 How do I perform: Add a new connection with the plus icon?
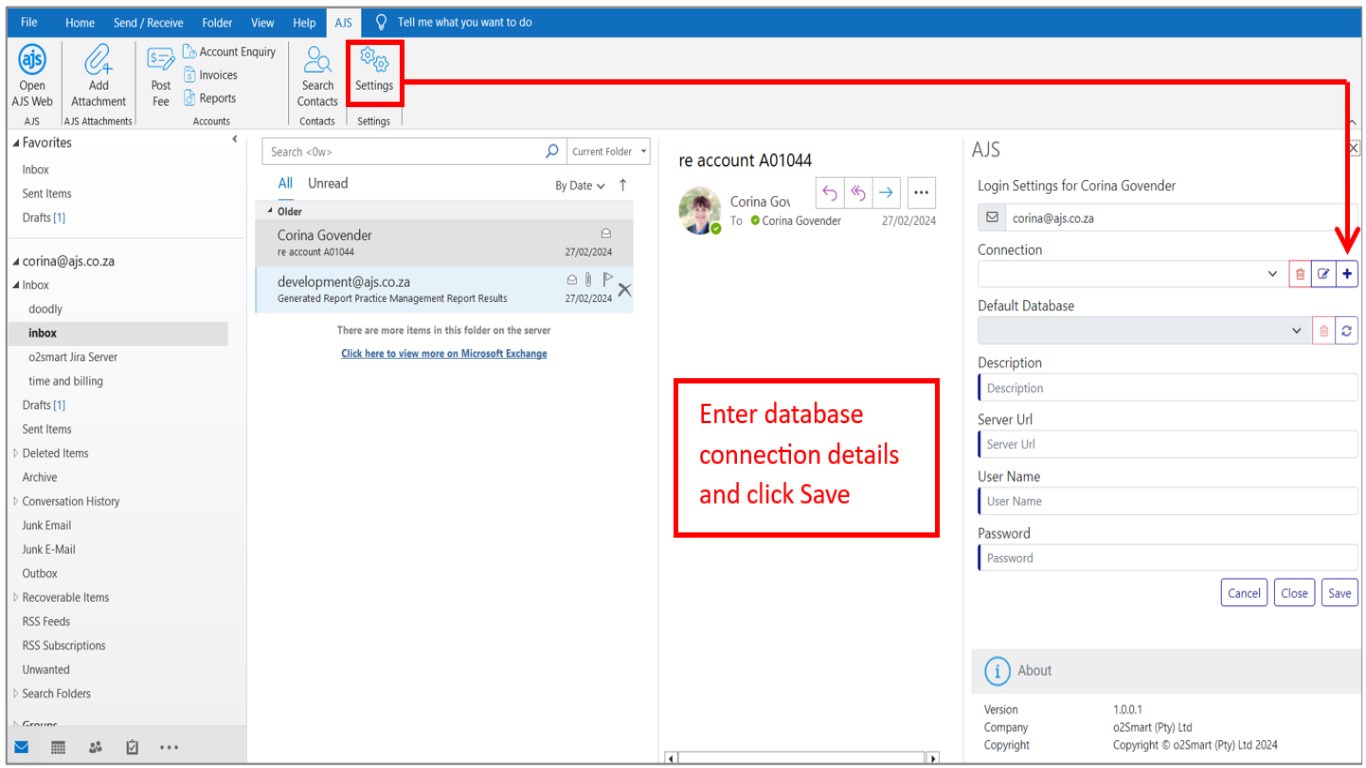click(x=1346, y=274)
